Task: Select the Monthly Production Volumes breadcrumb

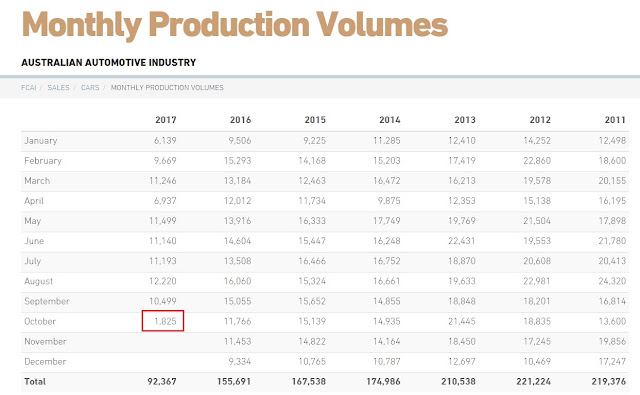Action: (x=167, y=87)
